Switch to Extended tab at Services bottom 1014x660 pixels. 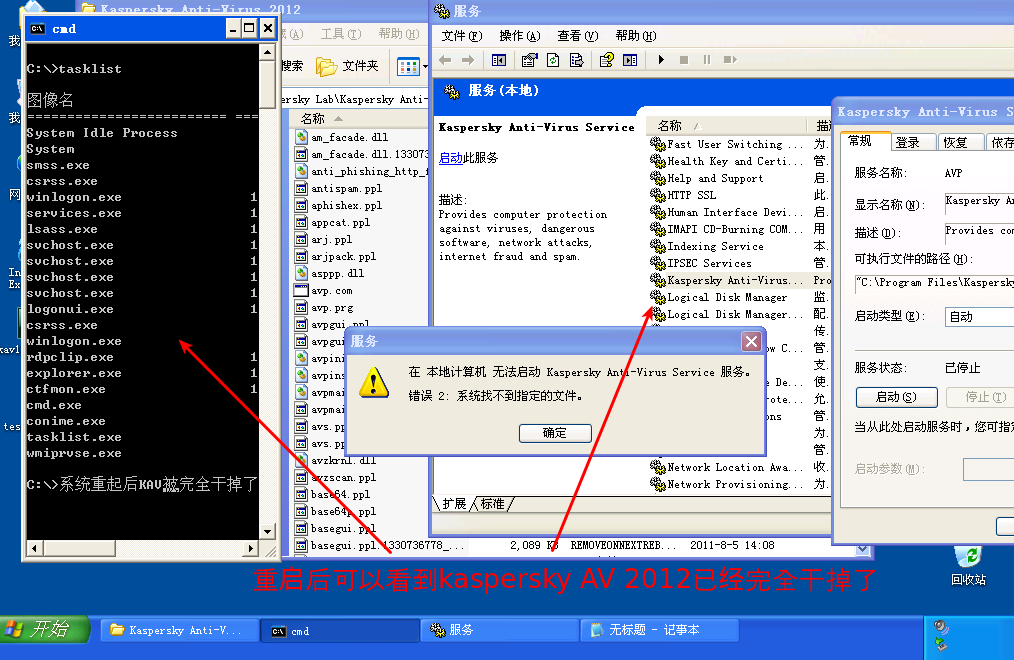(x=454, y=504)
